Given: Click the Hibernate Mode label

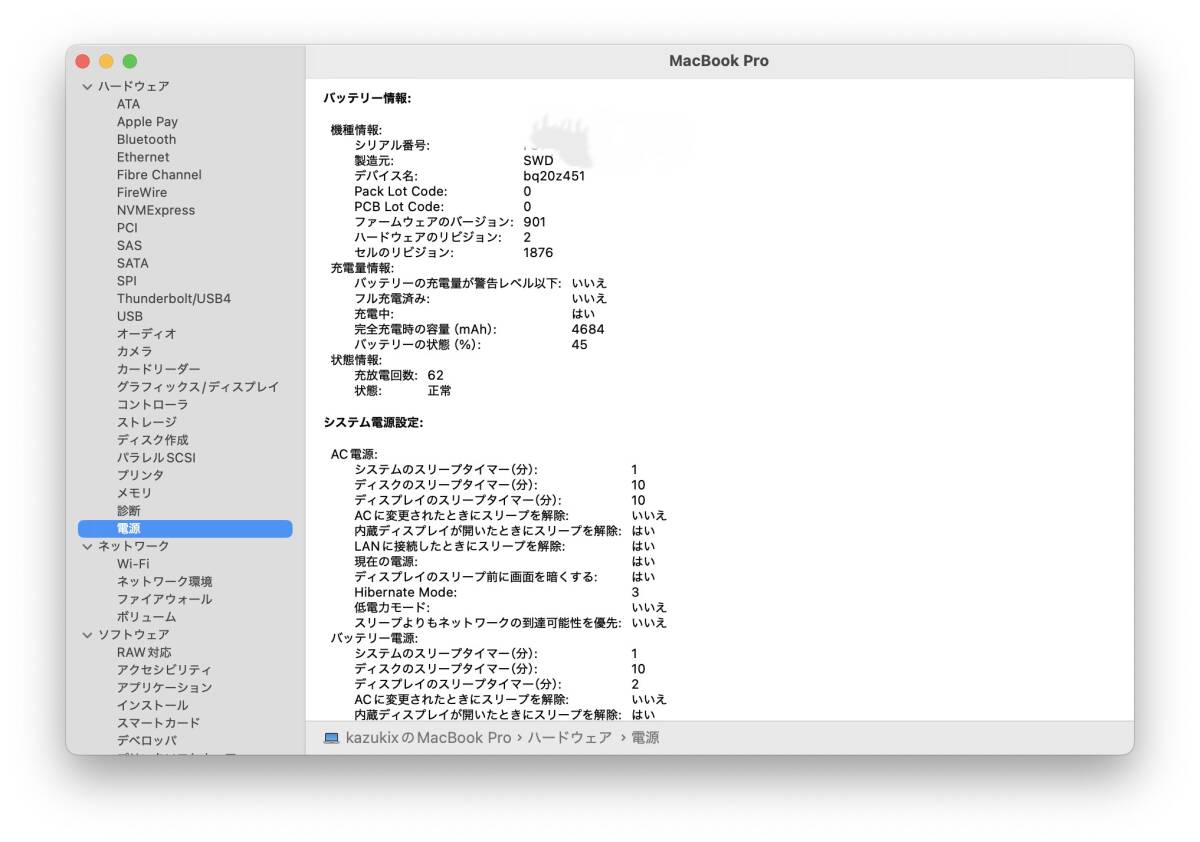Looking at the screenshot, I should point(405,592).
